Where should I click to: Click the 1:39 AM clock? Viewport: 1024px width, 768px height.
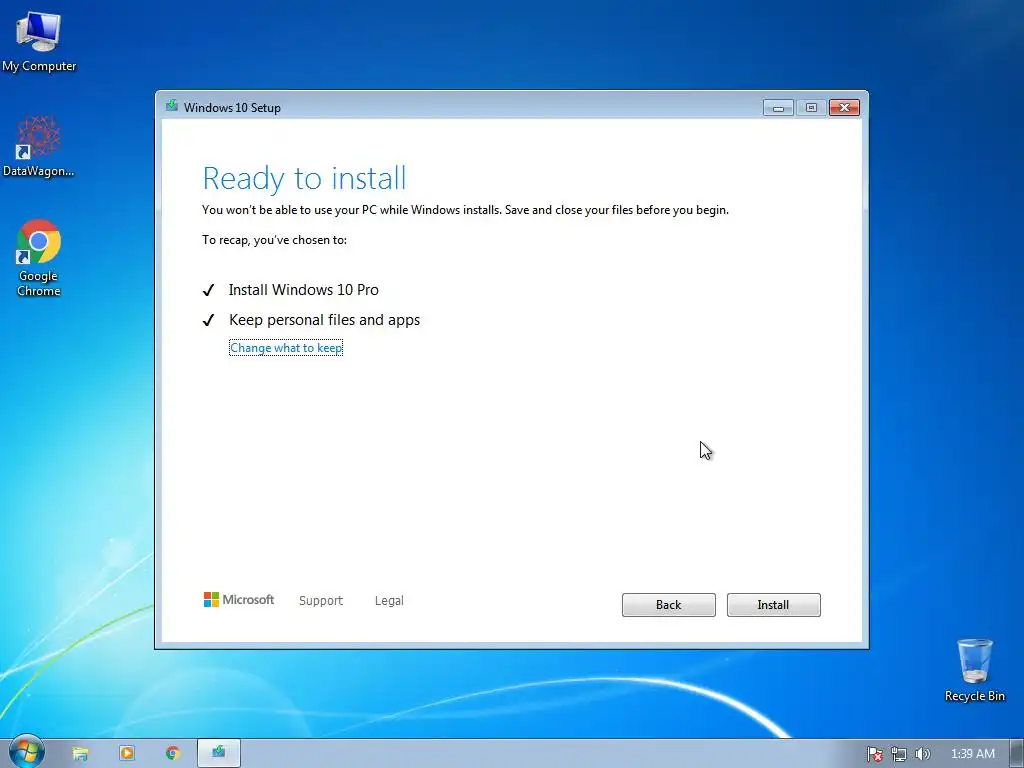click(972, 754)
